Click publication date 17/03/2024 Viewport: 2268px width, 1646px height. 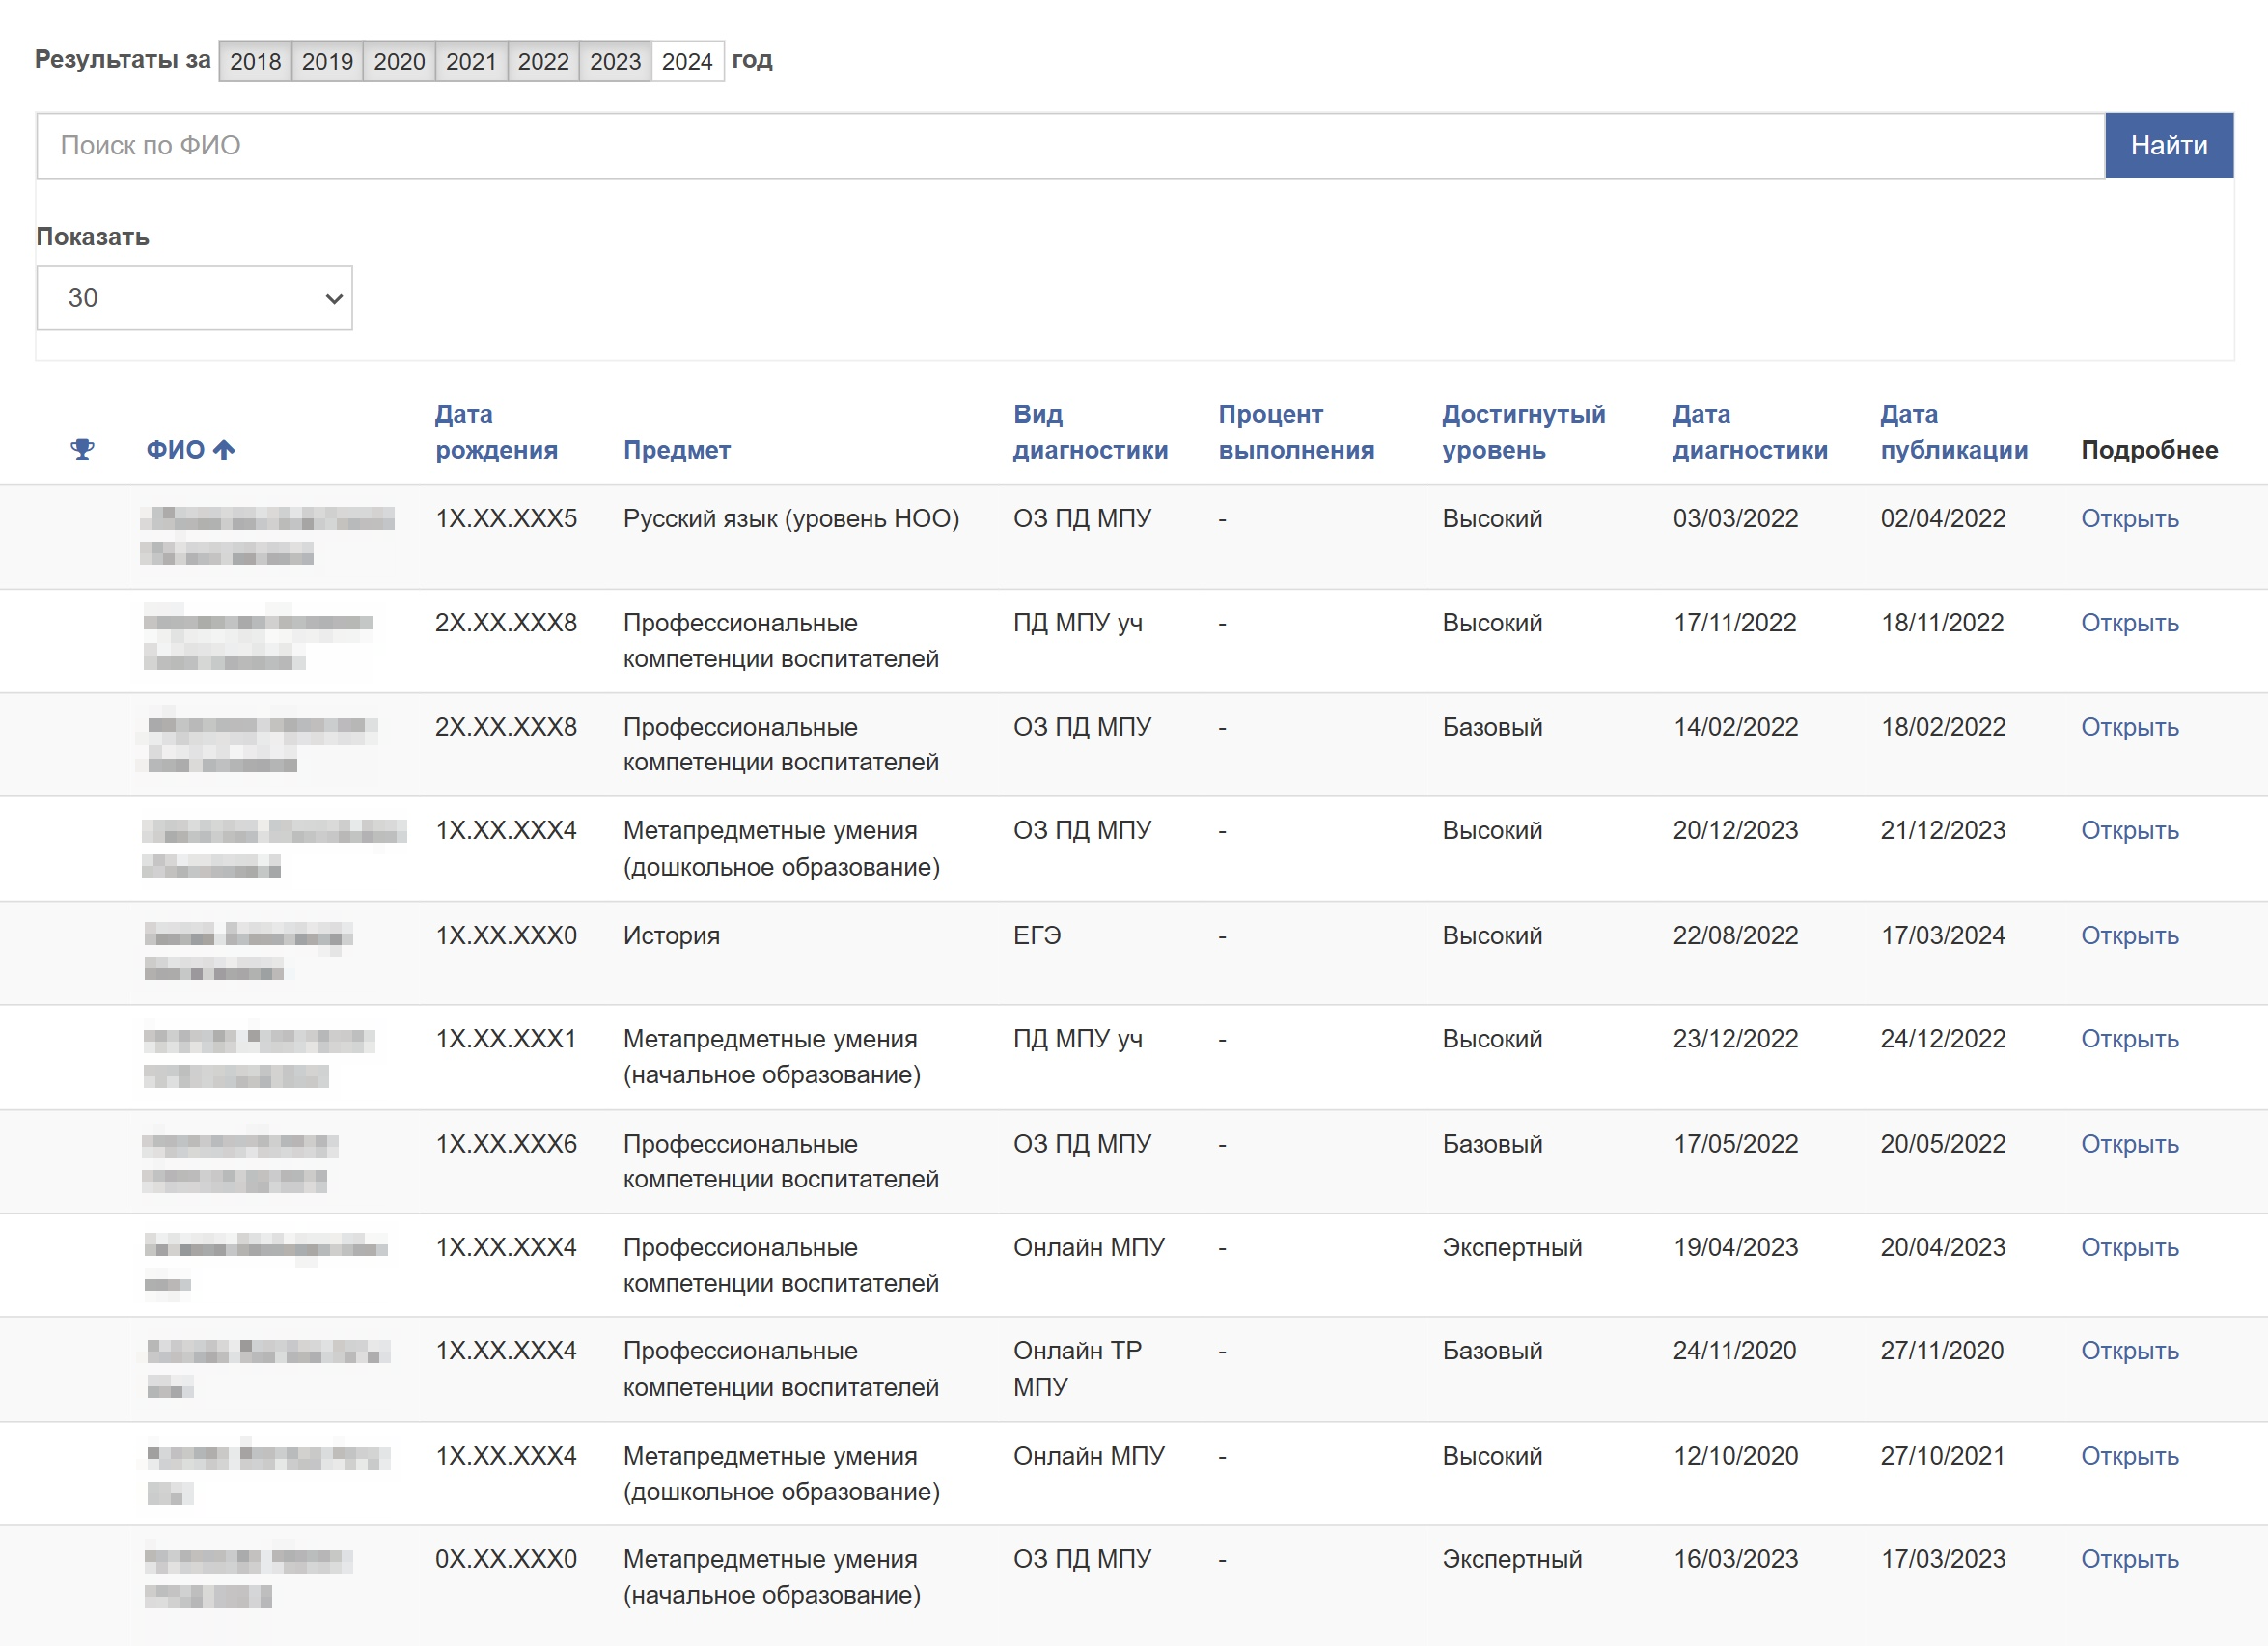1943,936
